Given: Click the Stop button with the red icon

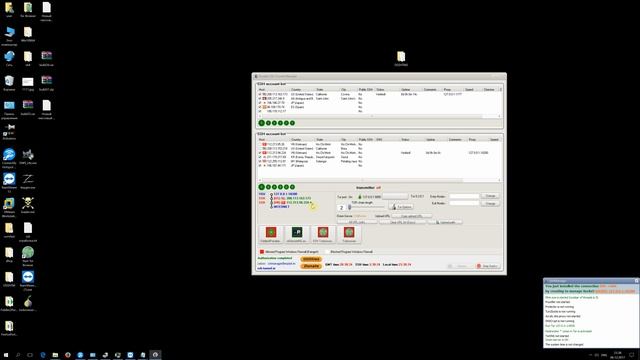Looking at the screenshot, I should [487, 266].
